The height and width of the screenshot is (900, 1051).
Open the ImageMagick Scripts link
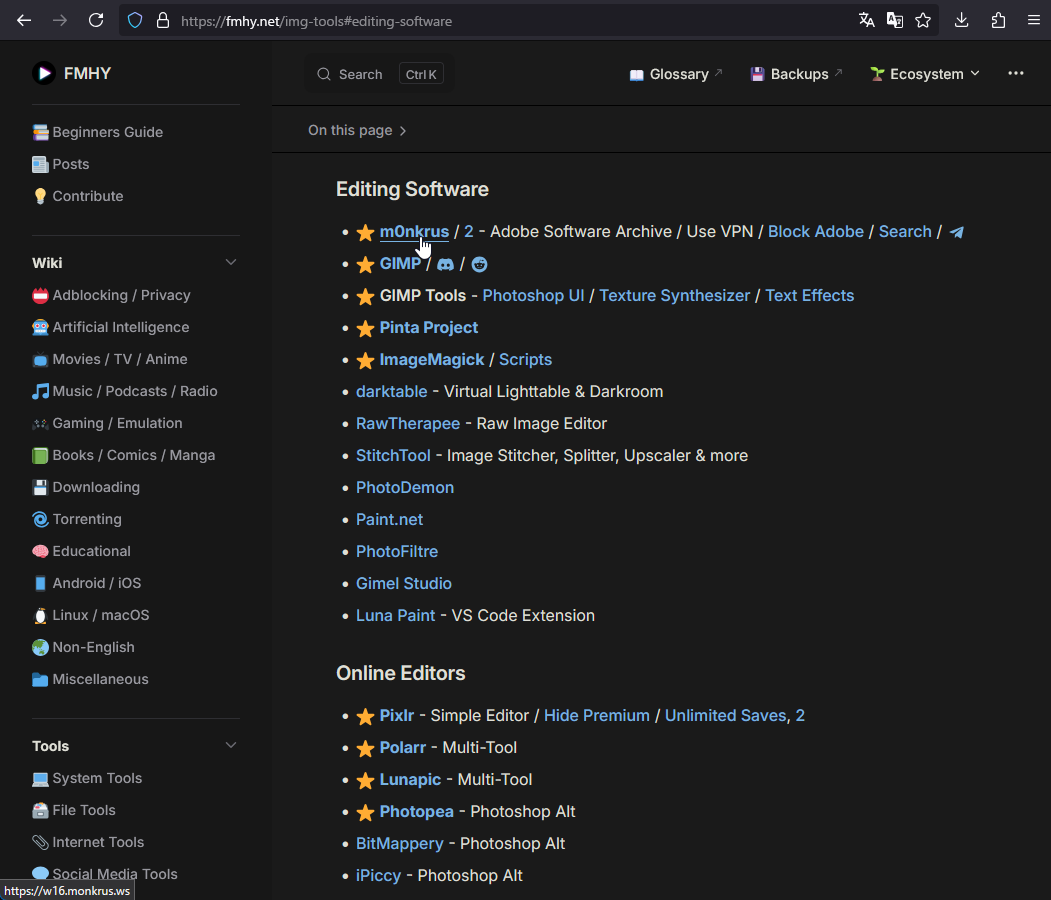click(x=526, y=360)
